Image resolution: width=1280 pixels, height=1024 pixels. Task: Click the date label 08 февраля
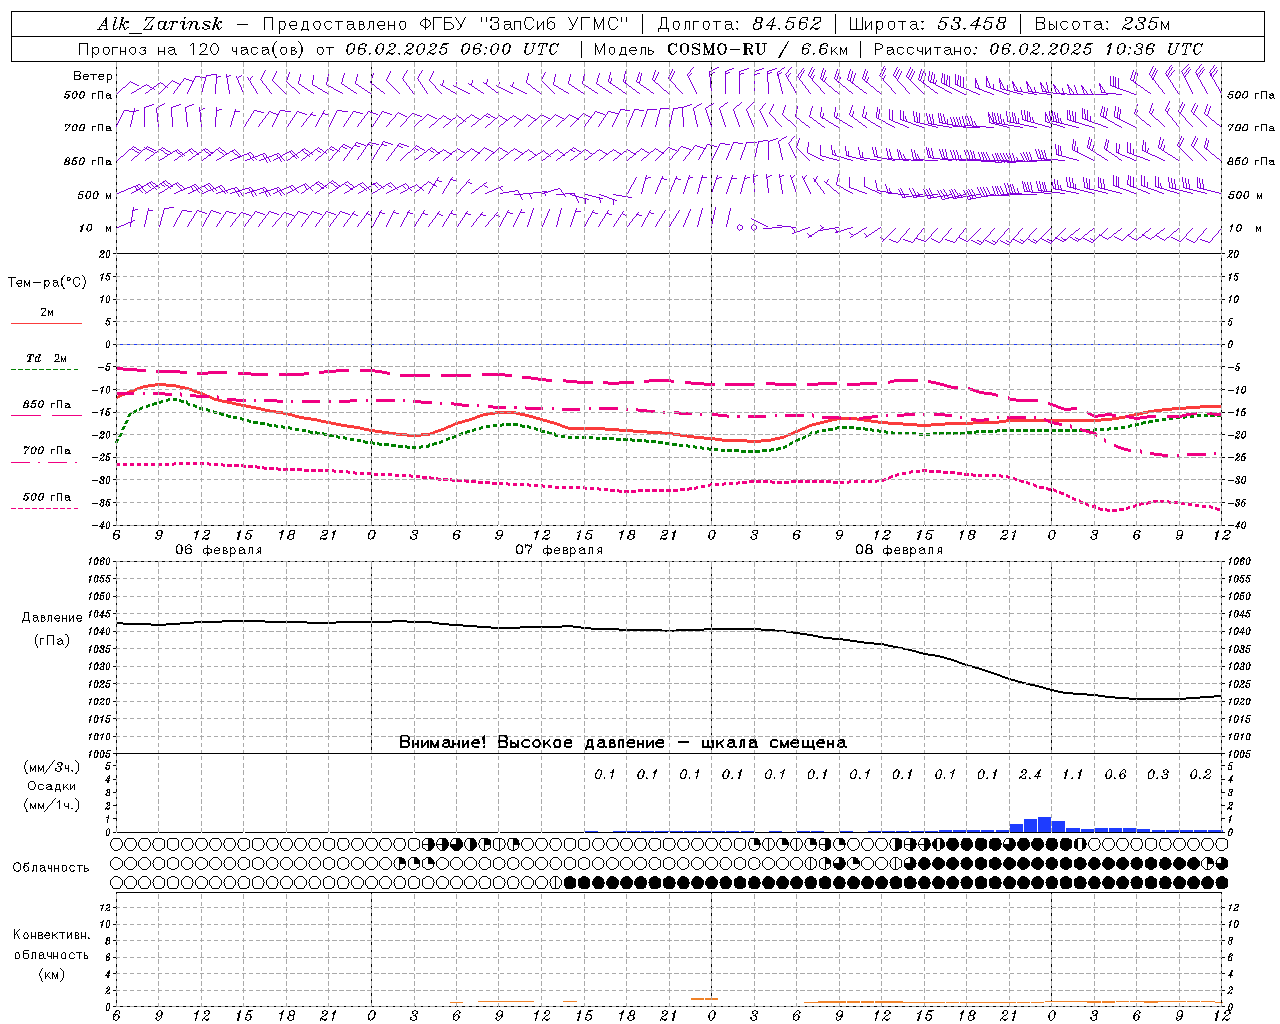899,550
